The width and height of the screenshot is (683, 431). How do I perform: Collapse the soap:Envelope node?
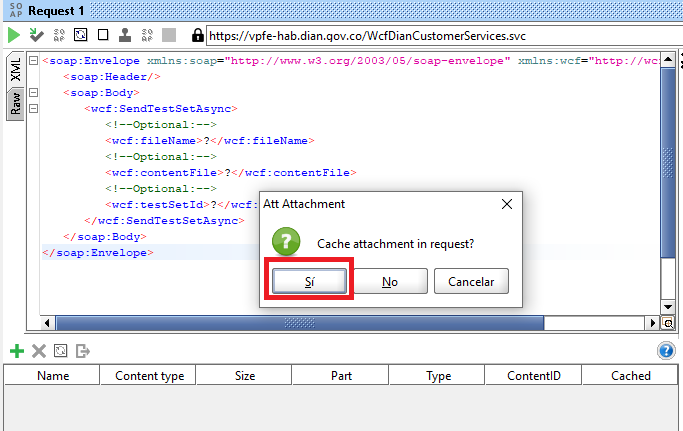pos(33,61)
